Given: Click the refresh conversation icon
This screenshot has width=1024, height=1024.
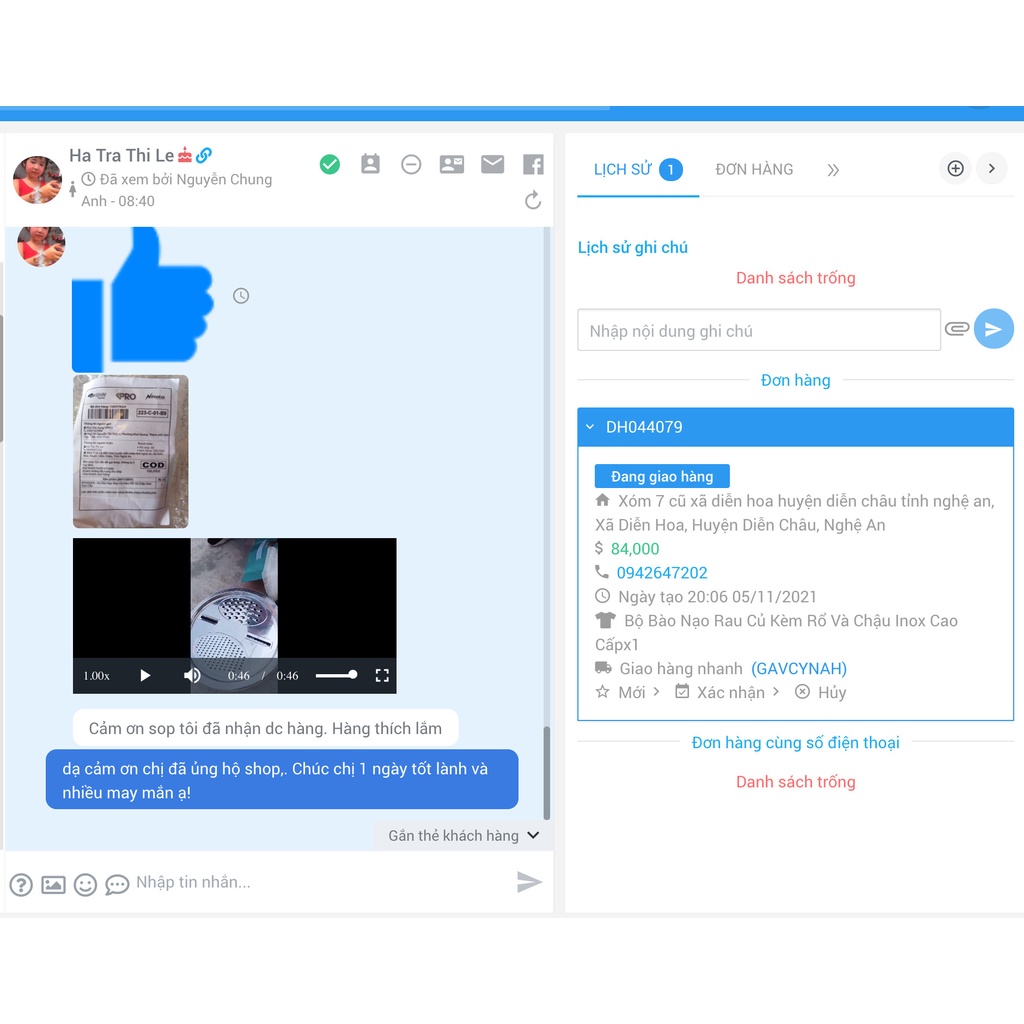Looking at the screenshot, I should 533,201.
